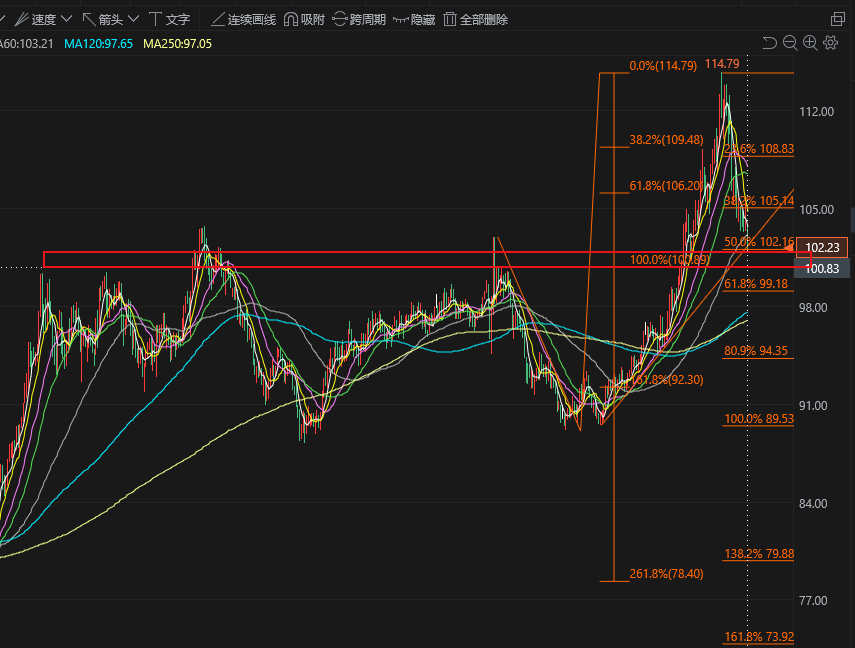
Task: Select the 箭头 arrow drawing tool
Action: (x=102, y=19)
